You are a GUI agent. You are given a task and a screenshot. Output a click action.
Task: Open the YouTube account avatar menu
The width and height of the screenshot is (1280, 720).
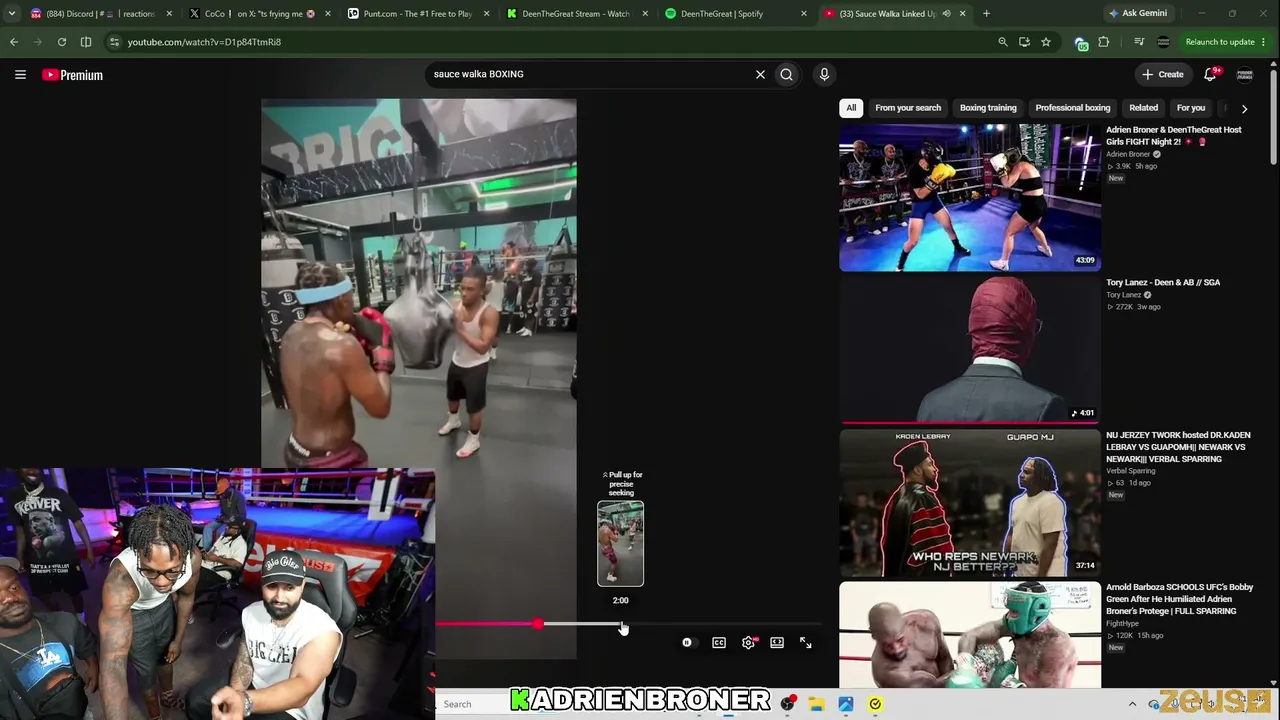tap(1245, 74)
